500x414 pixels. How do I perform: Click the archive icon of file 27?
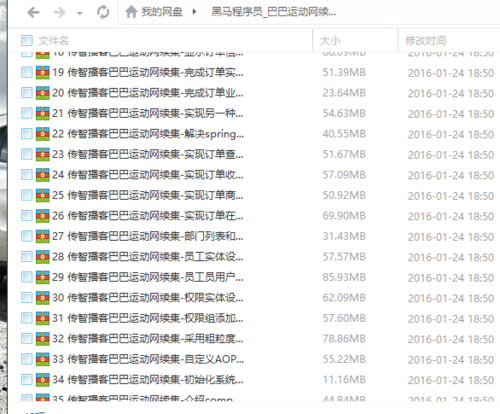tap(43, 236)
